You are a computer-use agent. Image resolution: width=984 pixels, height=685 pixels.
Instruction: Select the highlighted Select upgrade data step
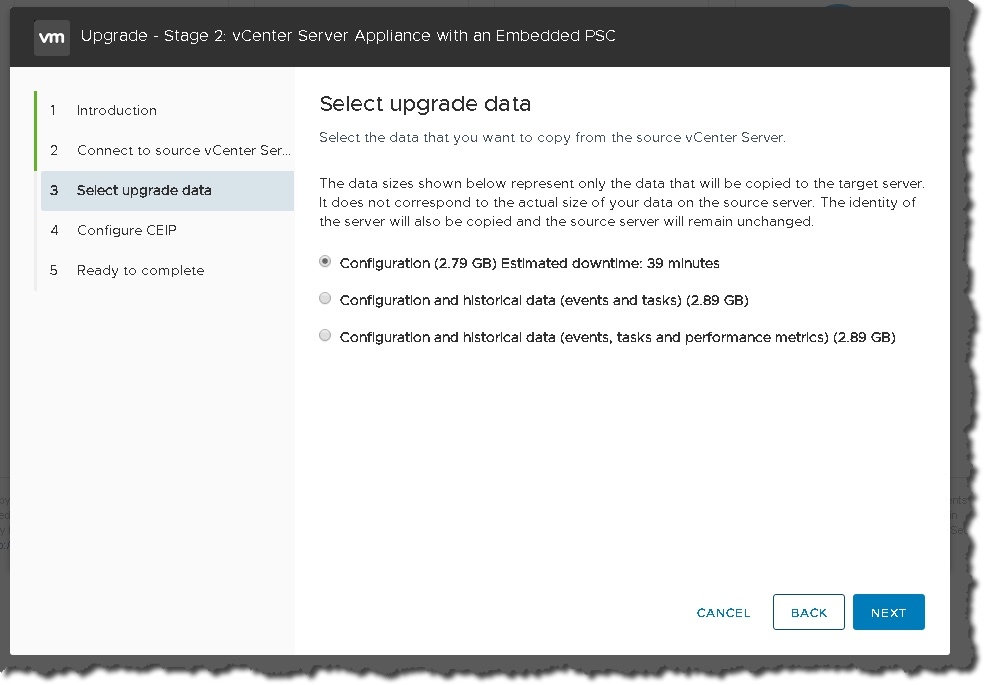(144, 190)
